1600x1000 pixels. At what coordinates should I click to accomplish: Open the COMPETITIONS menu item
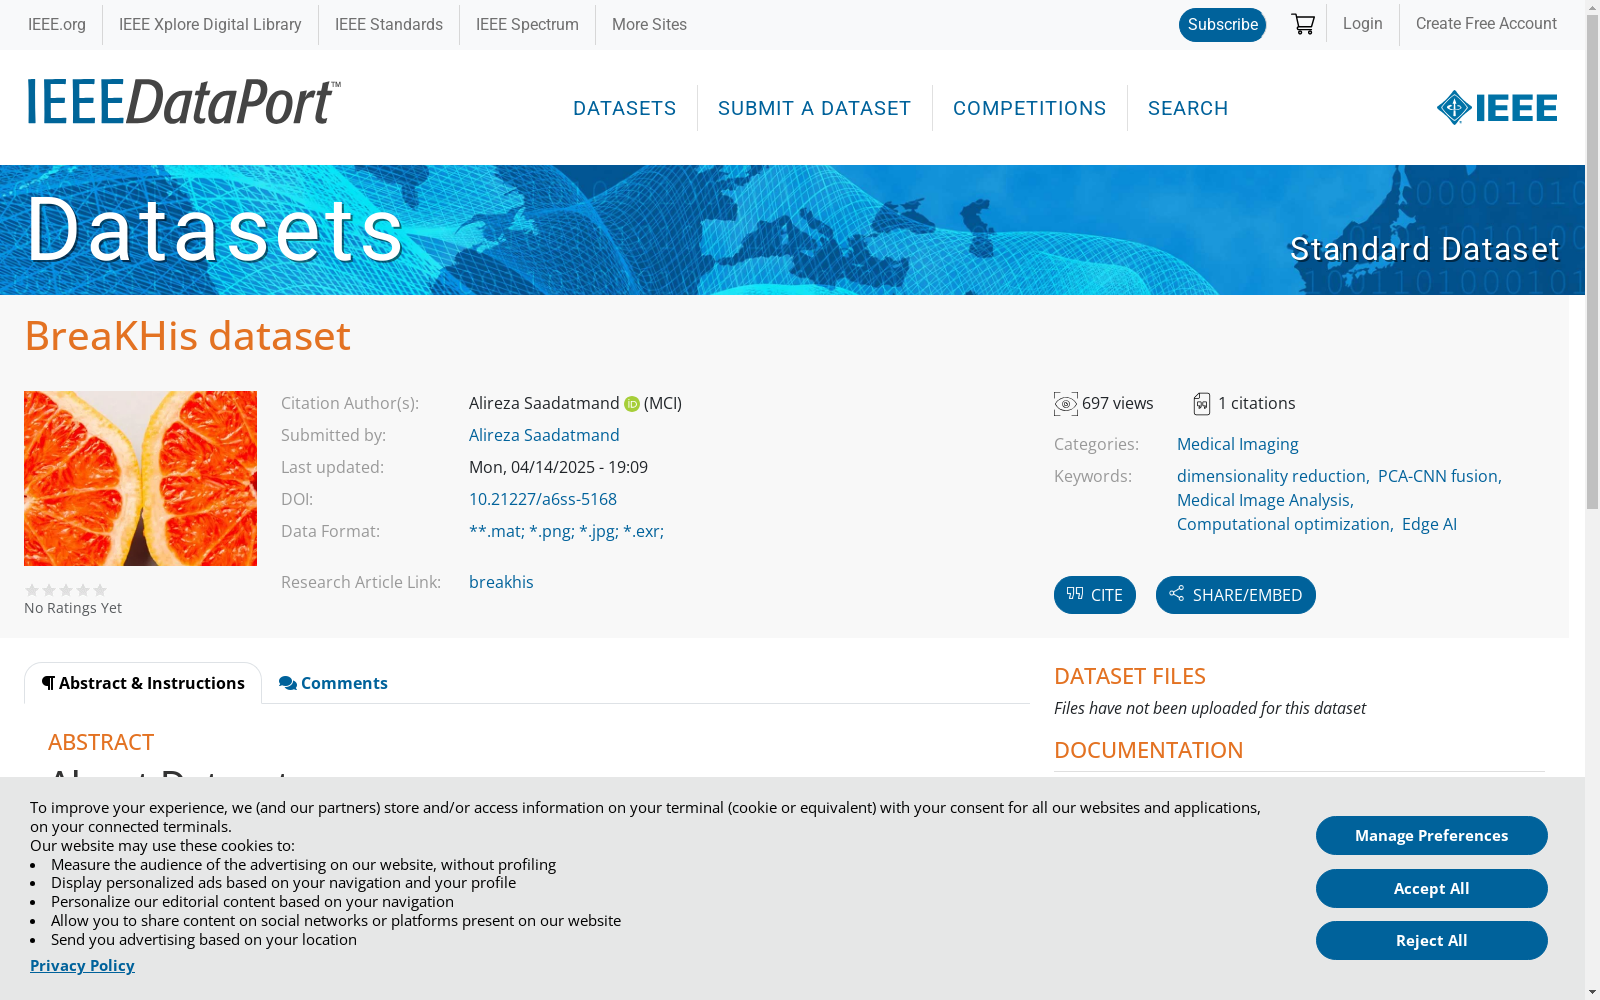pos(1030,108)
